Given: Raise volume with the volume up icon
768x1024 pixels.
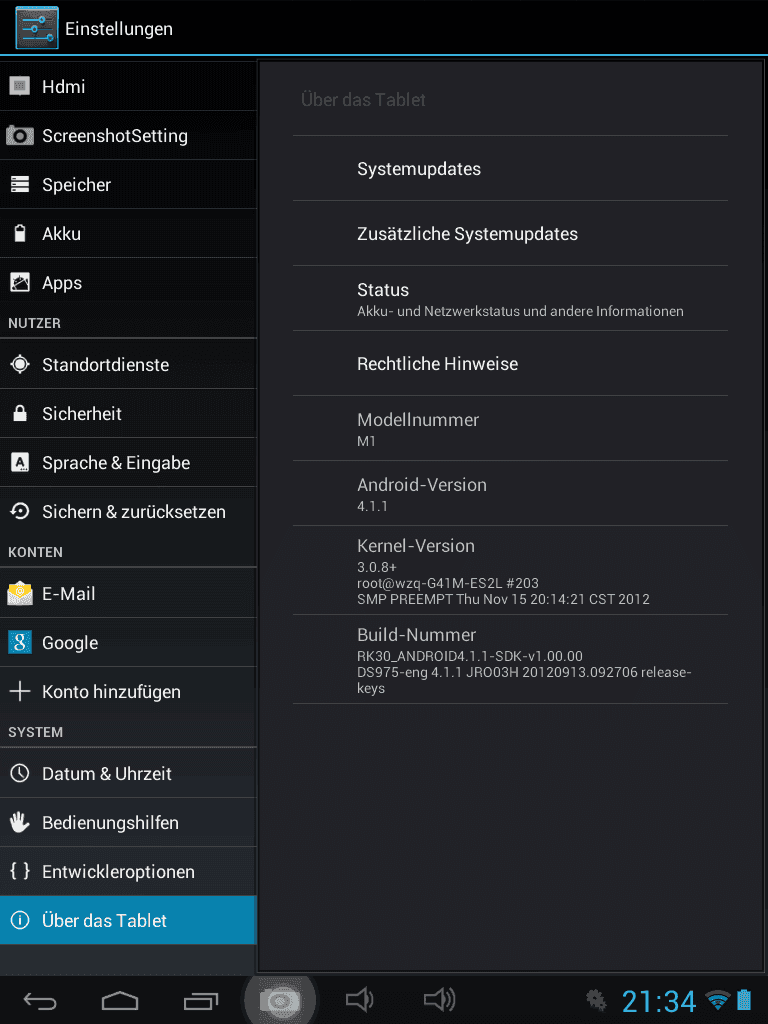Looking at the screenshot, I should pyautogui.click(x=440, y=999).
